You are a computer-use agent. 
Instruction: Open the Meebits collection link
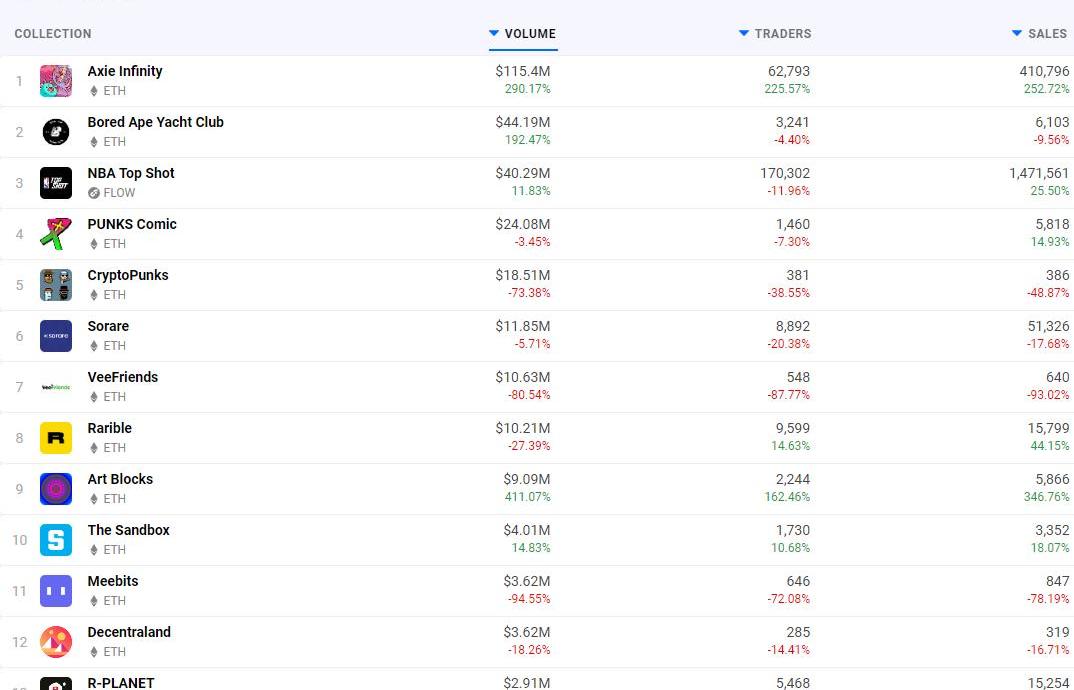113,581
